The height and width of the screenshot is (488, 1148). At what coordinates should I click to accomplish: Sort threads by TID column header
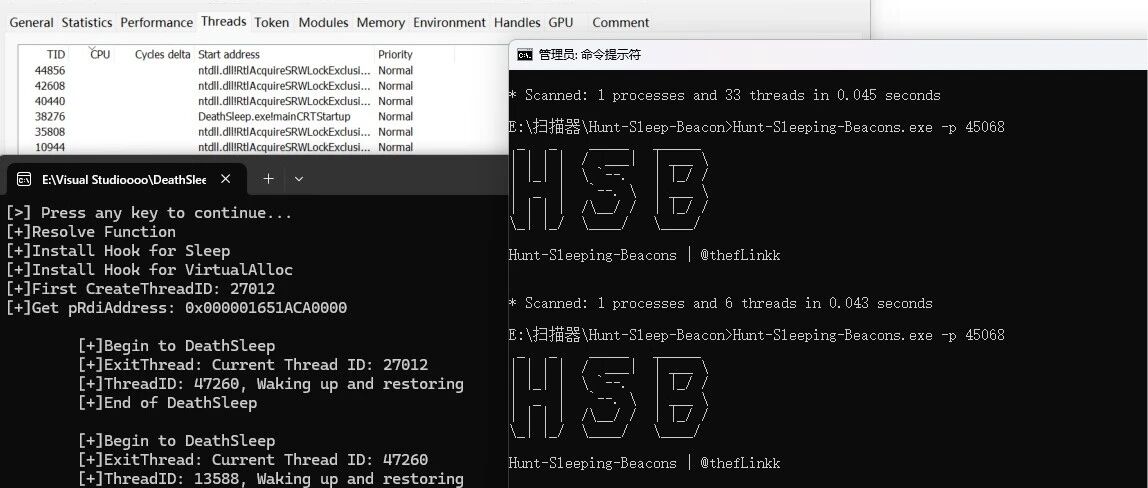(56, 54)
